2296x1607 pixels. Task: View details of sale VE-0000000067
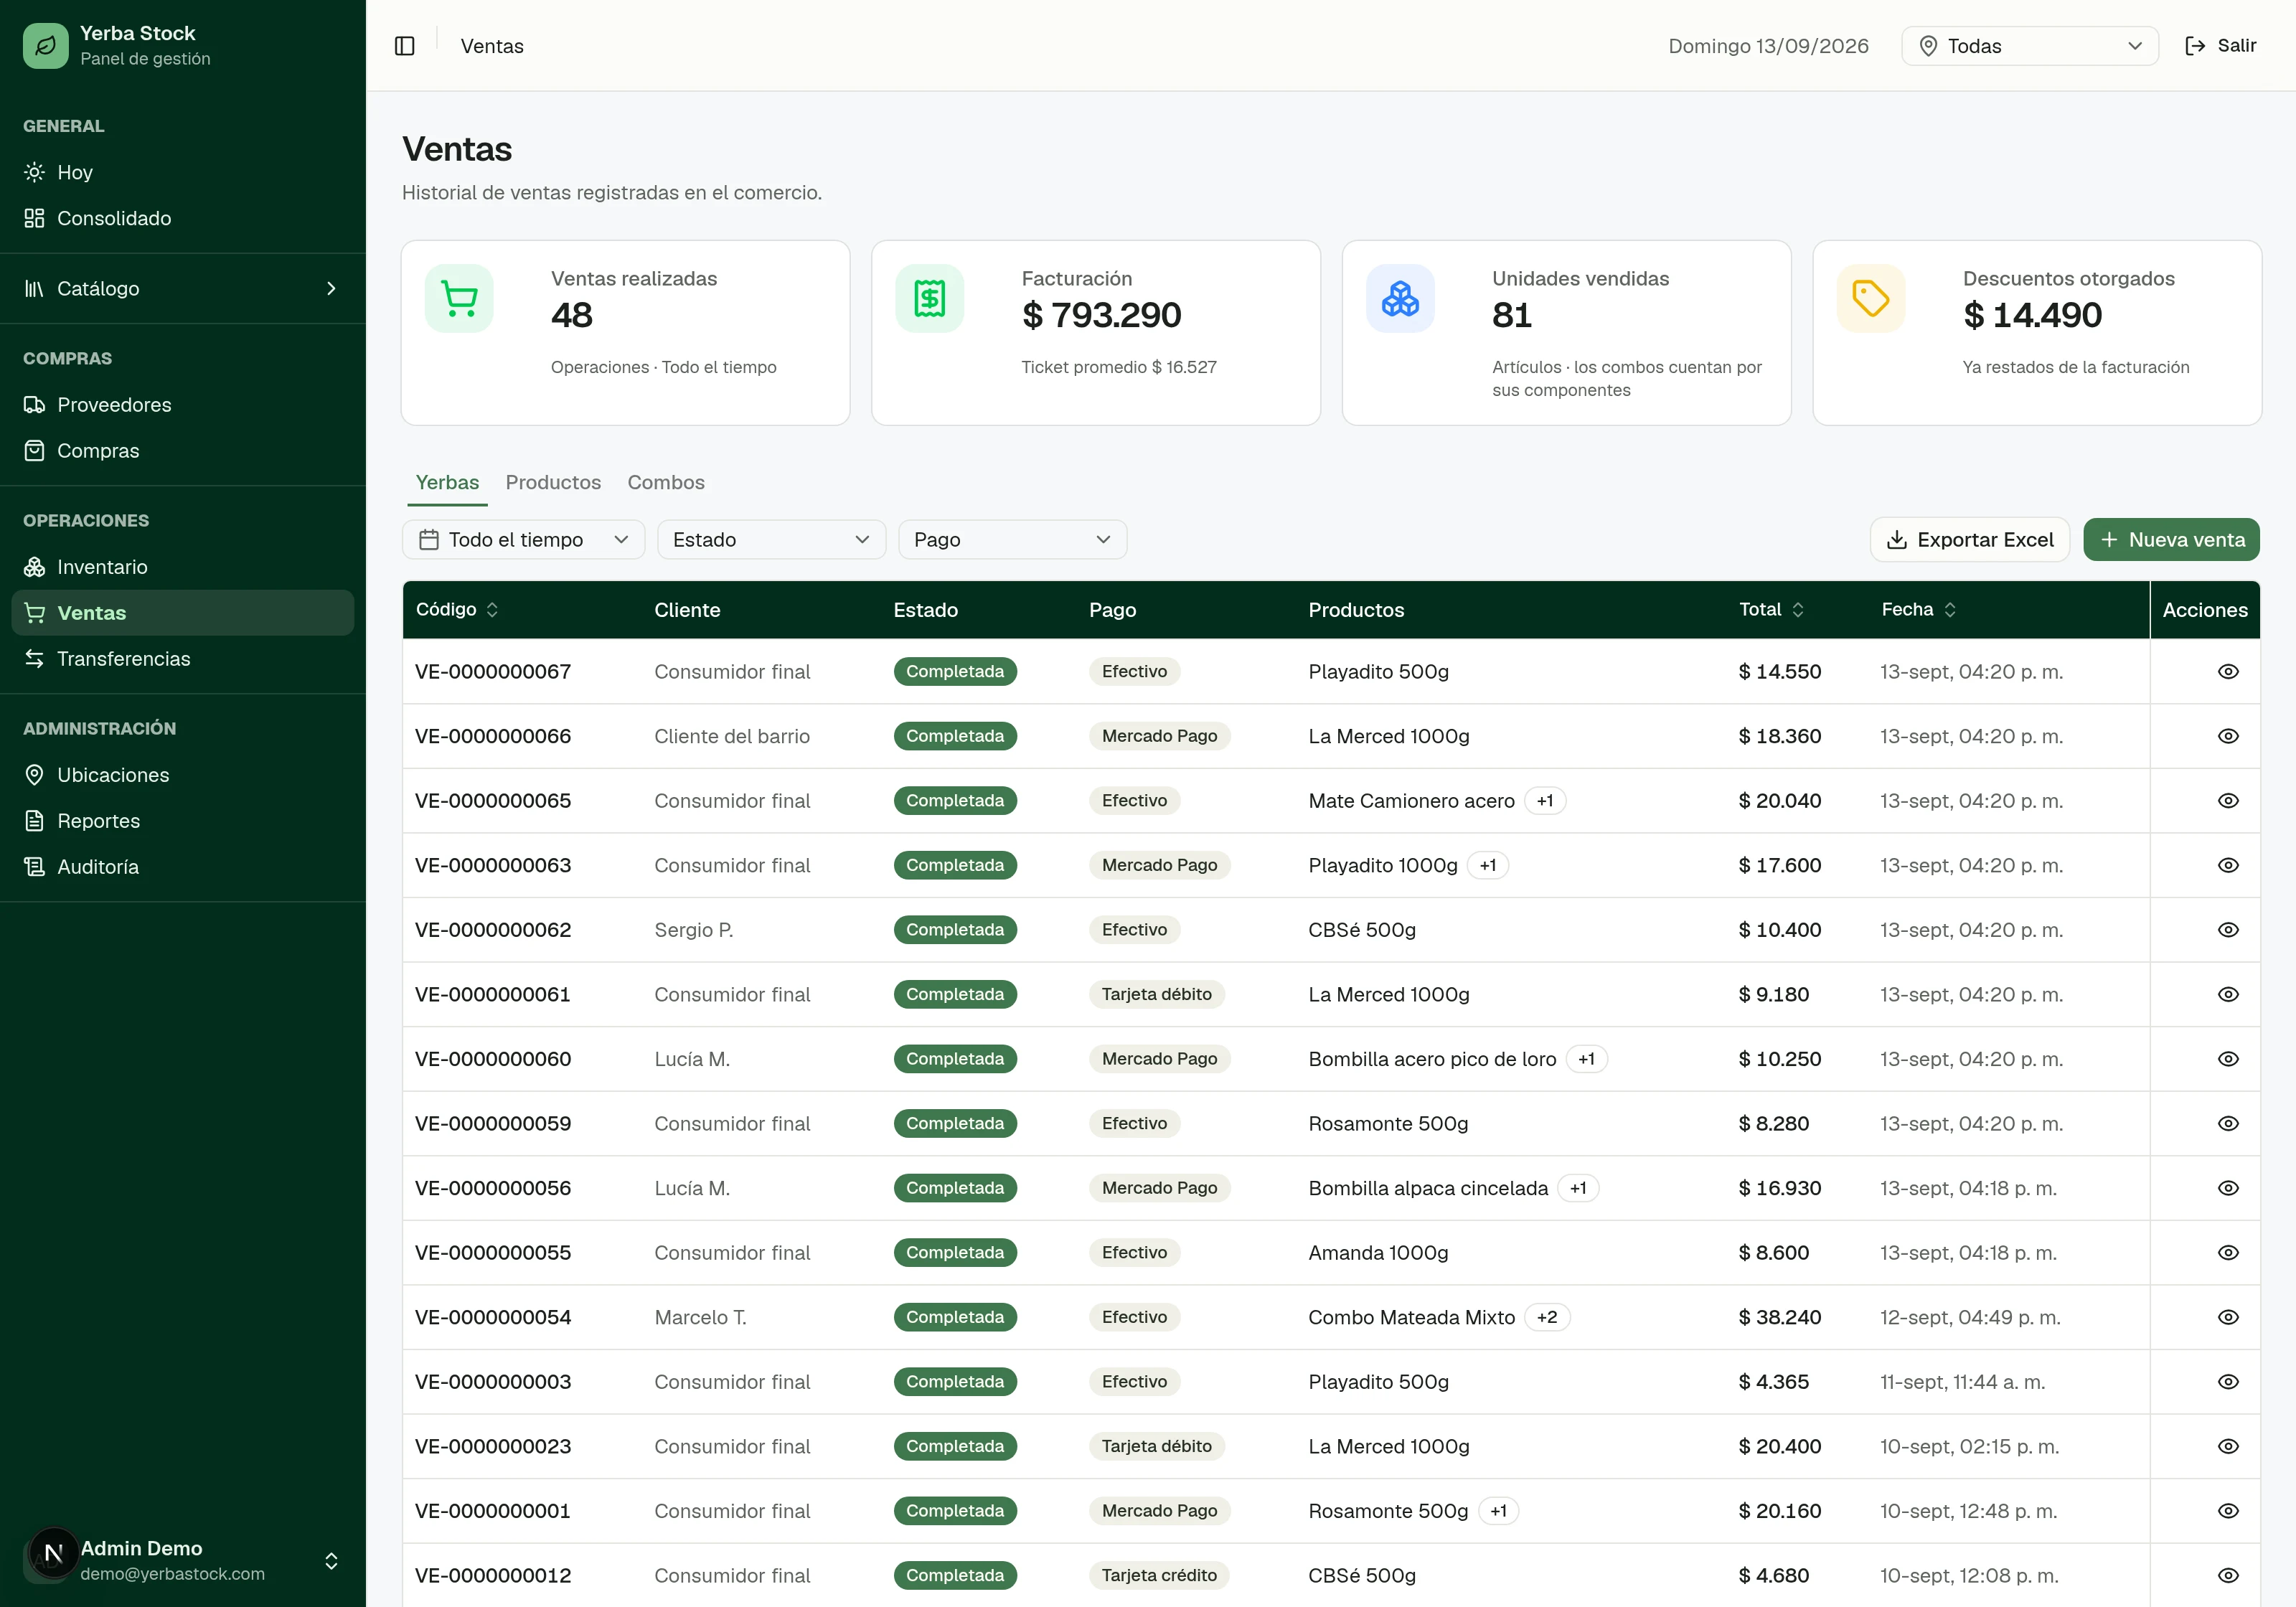click(2228, 671)
